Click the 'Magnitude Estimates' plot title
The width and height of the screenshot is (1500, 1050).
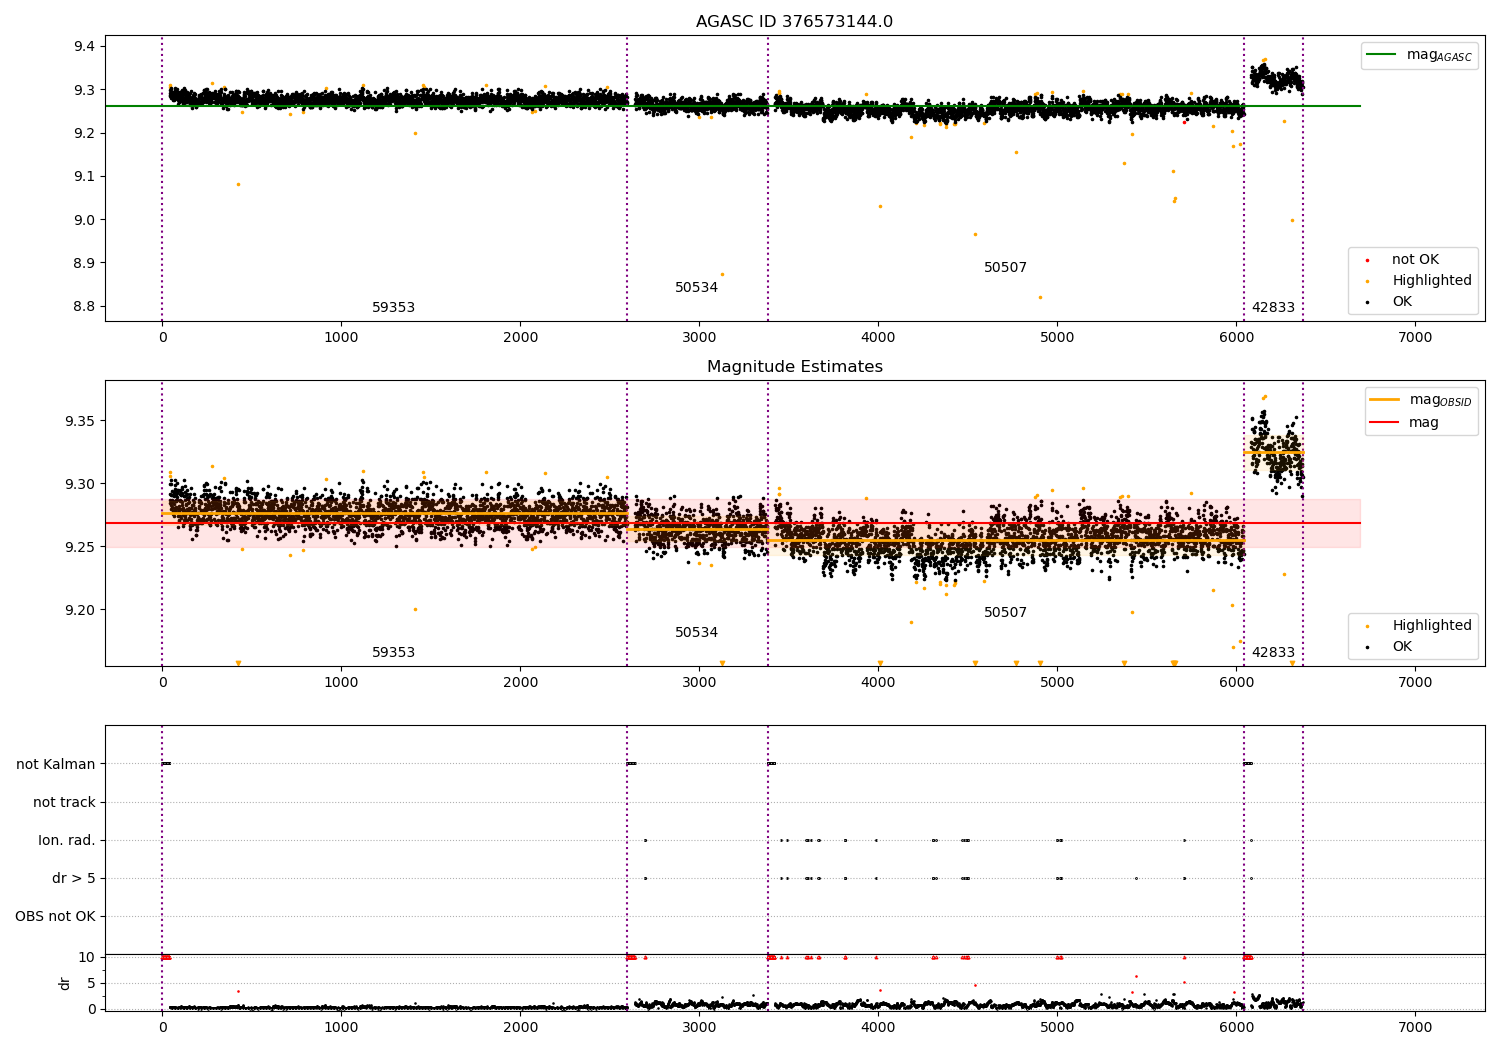[x=794, y=367]
